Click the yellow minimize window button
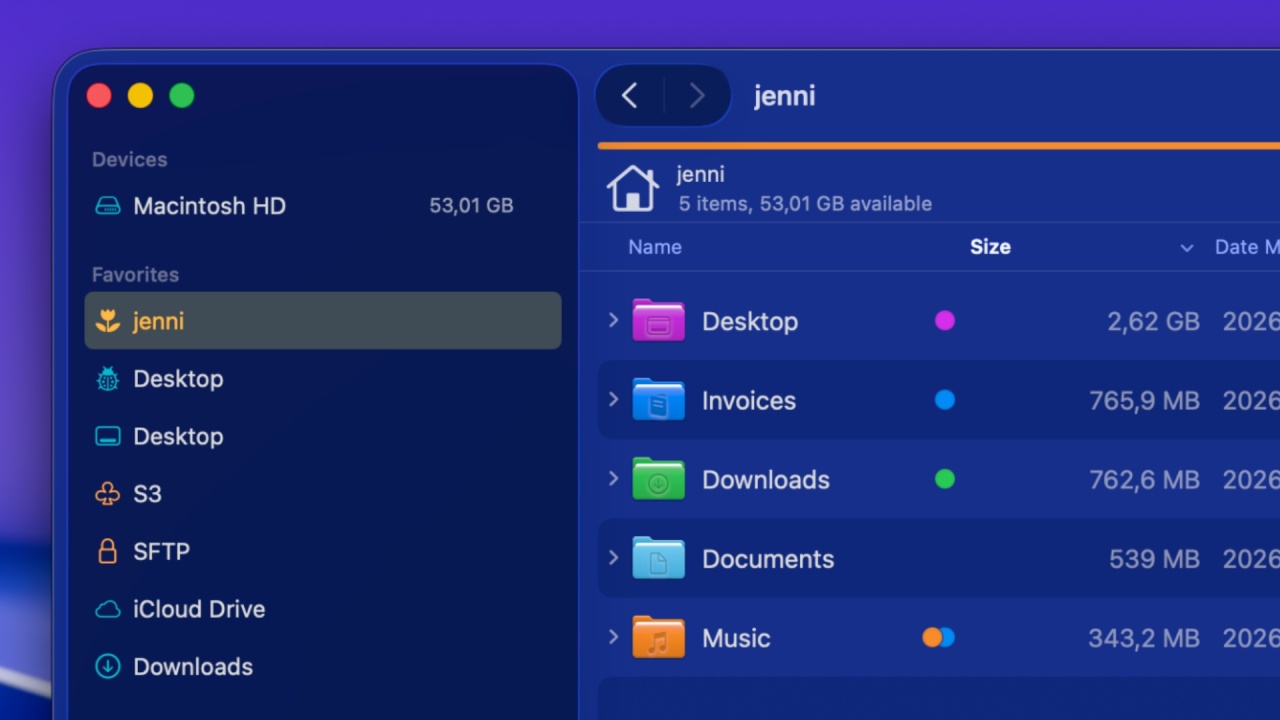The height and width of the screenshot is (720, 1280). (140, 96)
